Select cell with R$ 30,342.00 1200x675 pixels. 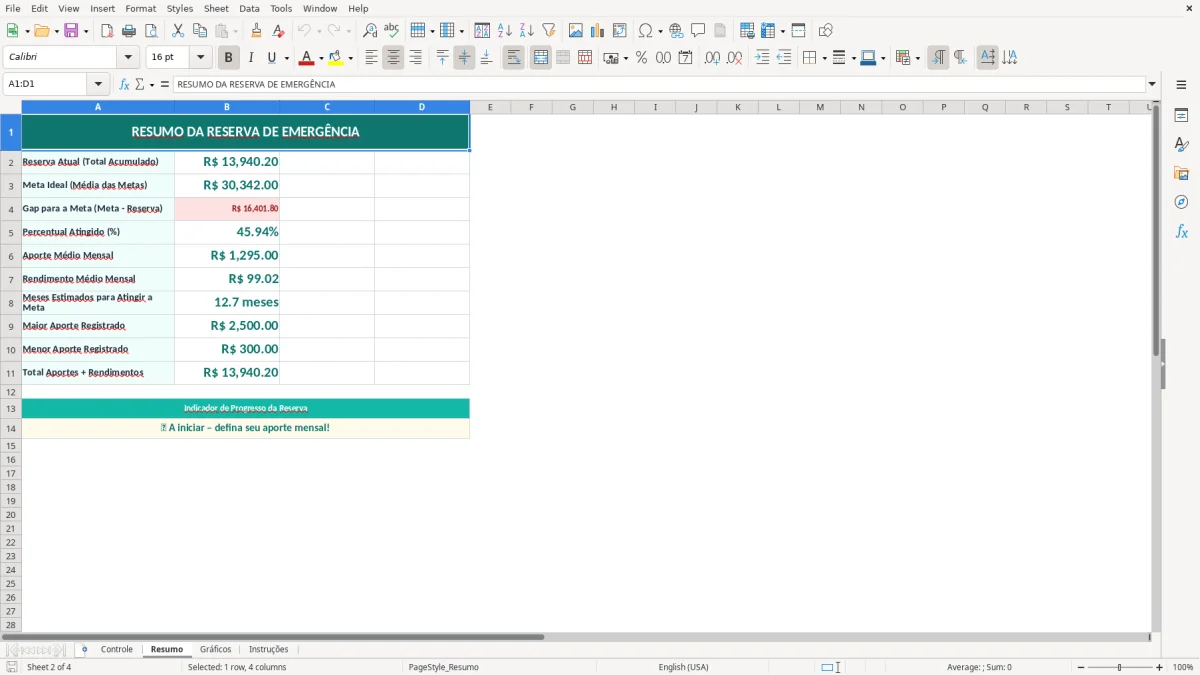(x=227, y=185)
